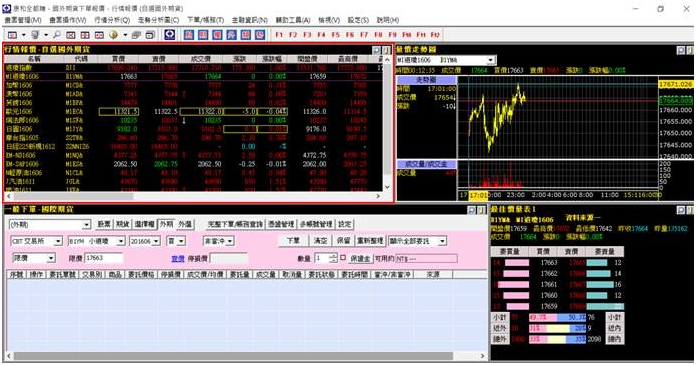Click the 限價 price input field 17663
696x365 pixels.
(x=103, y=258)
